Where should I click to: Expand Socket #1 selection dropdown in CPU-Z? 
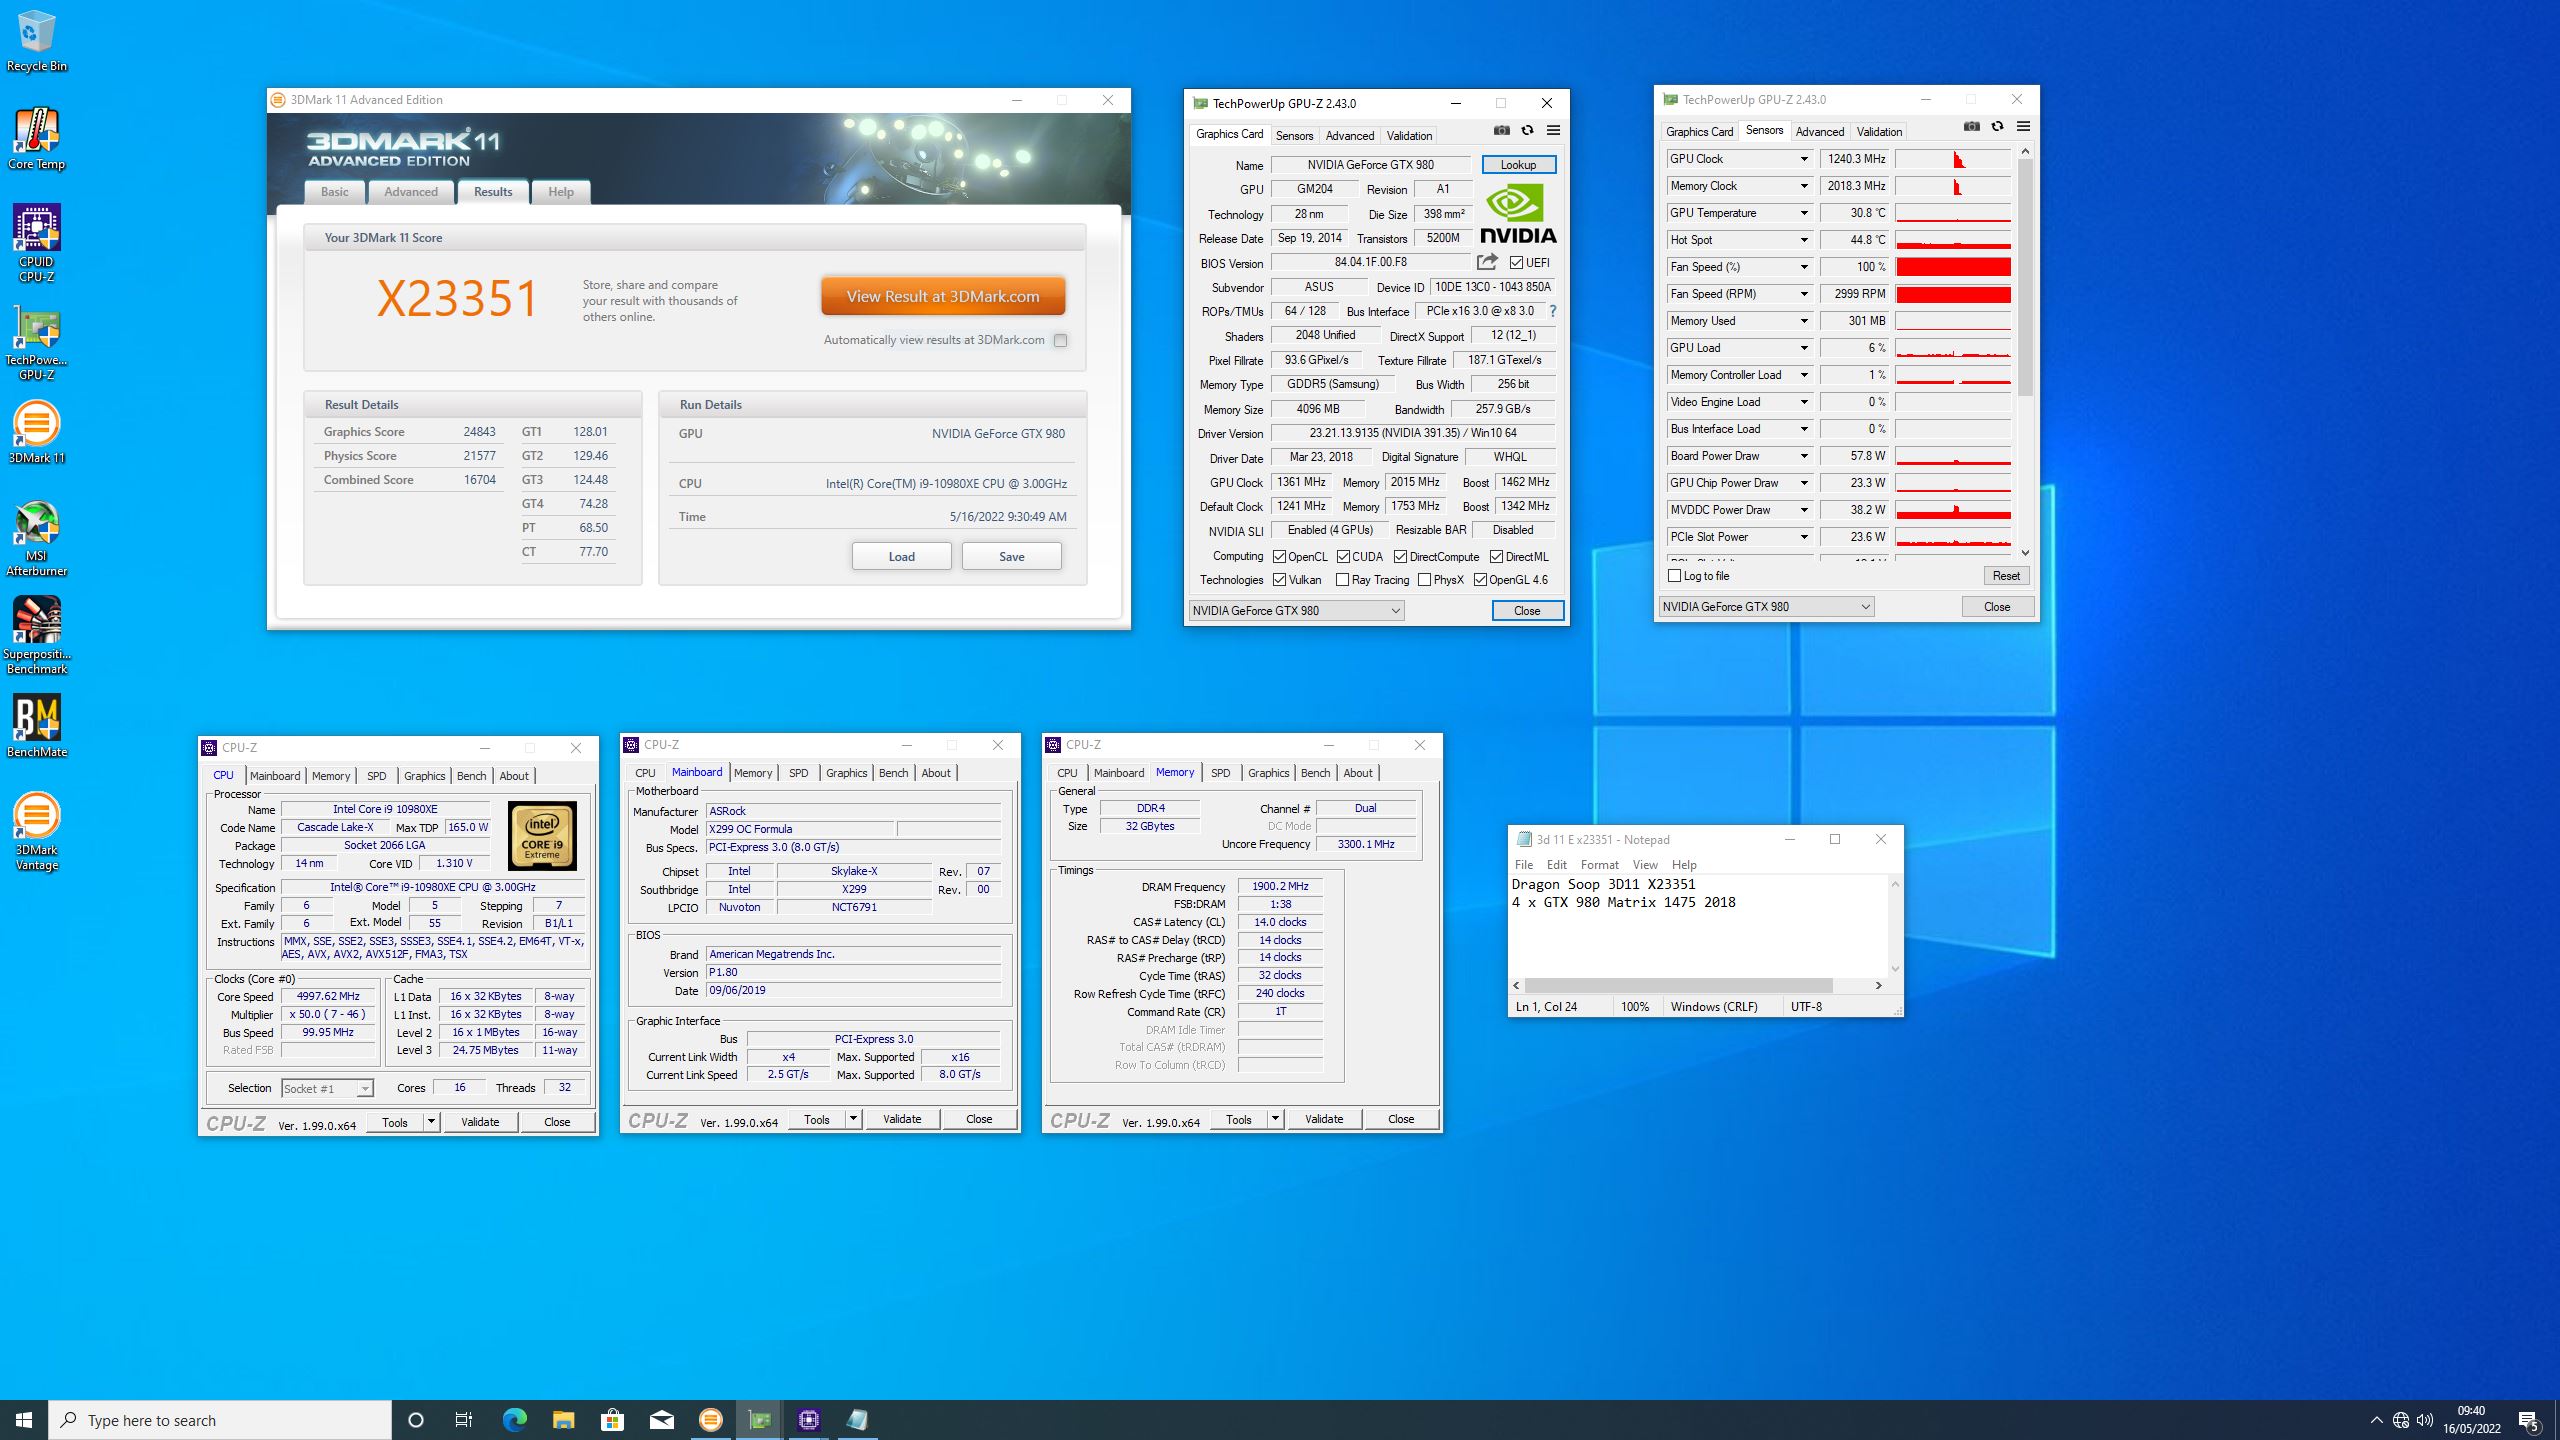[x=365, y=1088]
